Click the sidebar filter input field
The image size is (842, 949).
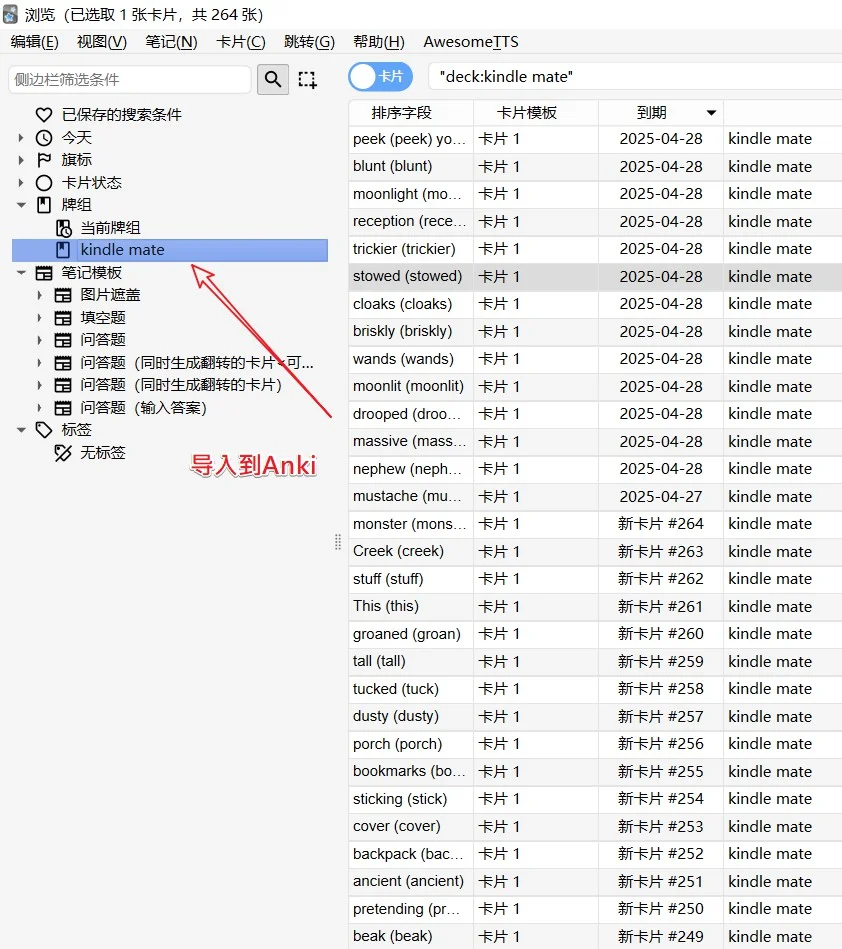tap(130, 80)
